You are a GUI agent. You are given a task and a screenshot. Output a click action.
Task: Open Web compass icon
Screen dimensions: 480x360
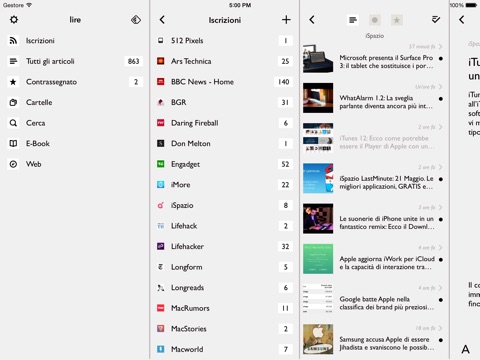(13, 164)
